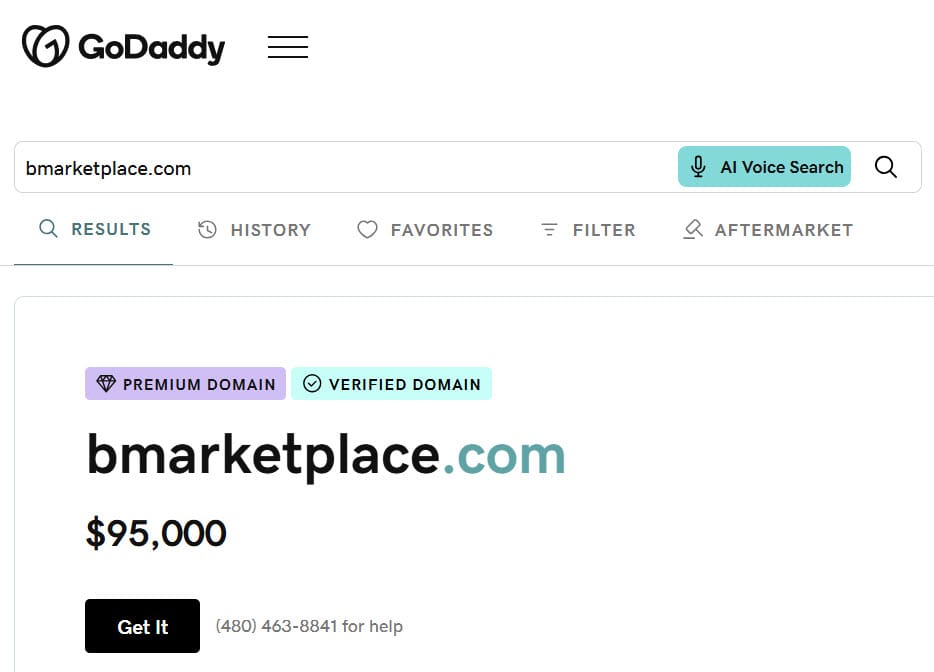
Task: Expand the Filter options
Action: point(603,230)
